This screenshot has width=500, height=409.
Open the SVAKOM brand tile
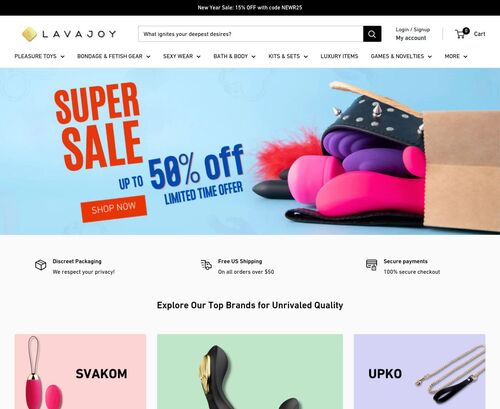pos(80,371)
